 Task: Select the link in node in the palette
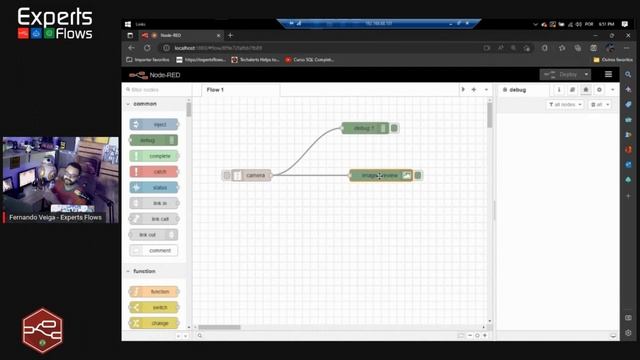tap(154, 203)
